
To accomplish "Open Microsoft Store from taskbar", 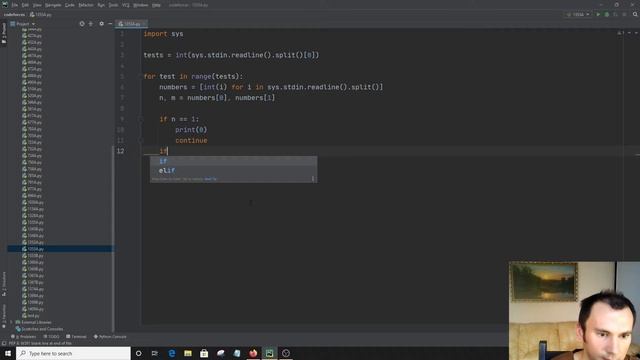I will click(204, 353).
